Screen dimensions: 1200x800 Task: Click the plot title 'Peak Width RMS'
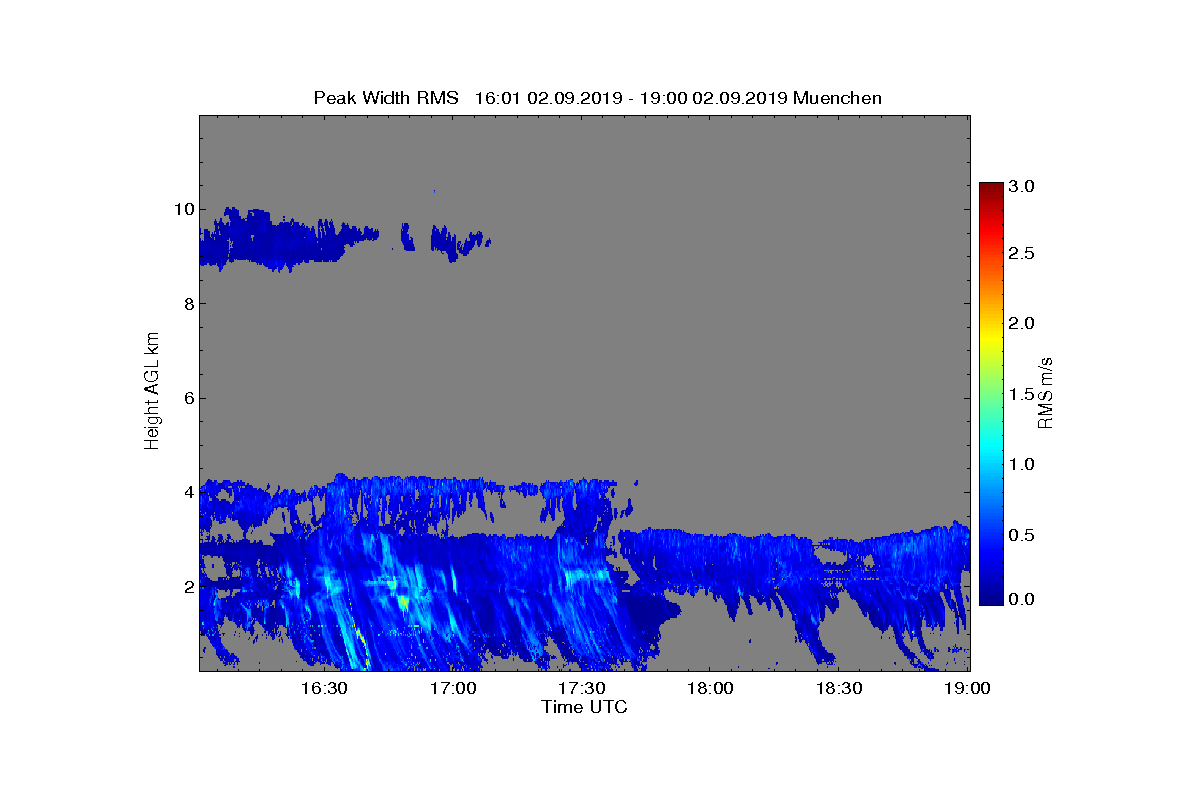point(386,97)
